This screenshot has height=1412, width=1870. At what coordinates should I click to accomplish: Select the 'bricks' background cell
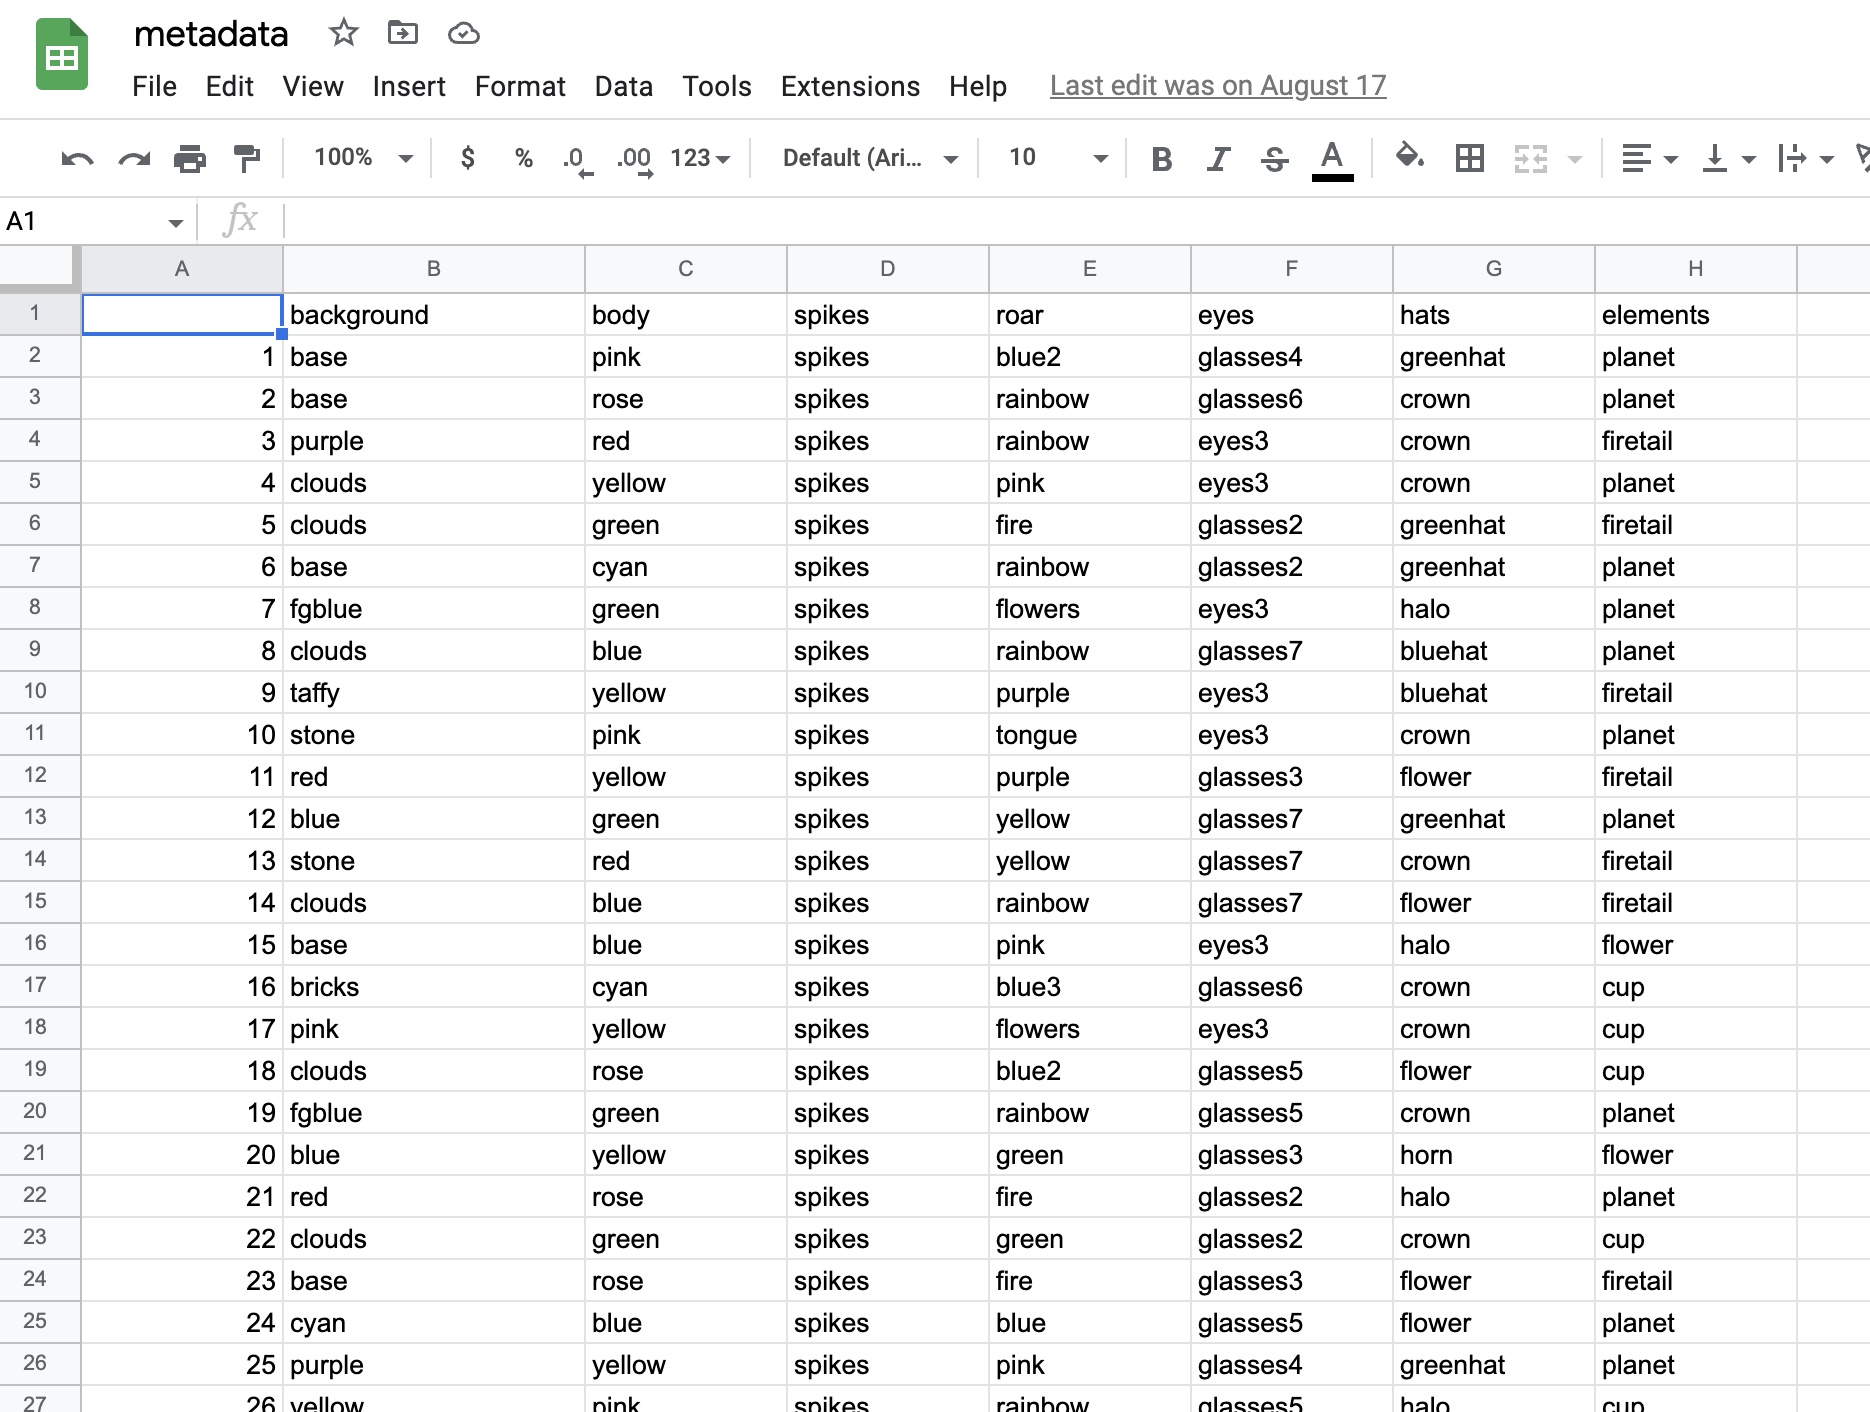434,986
